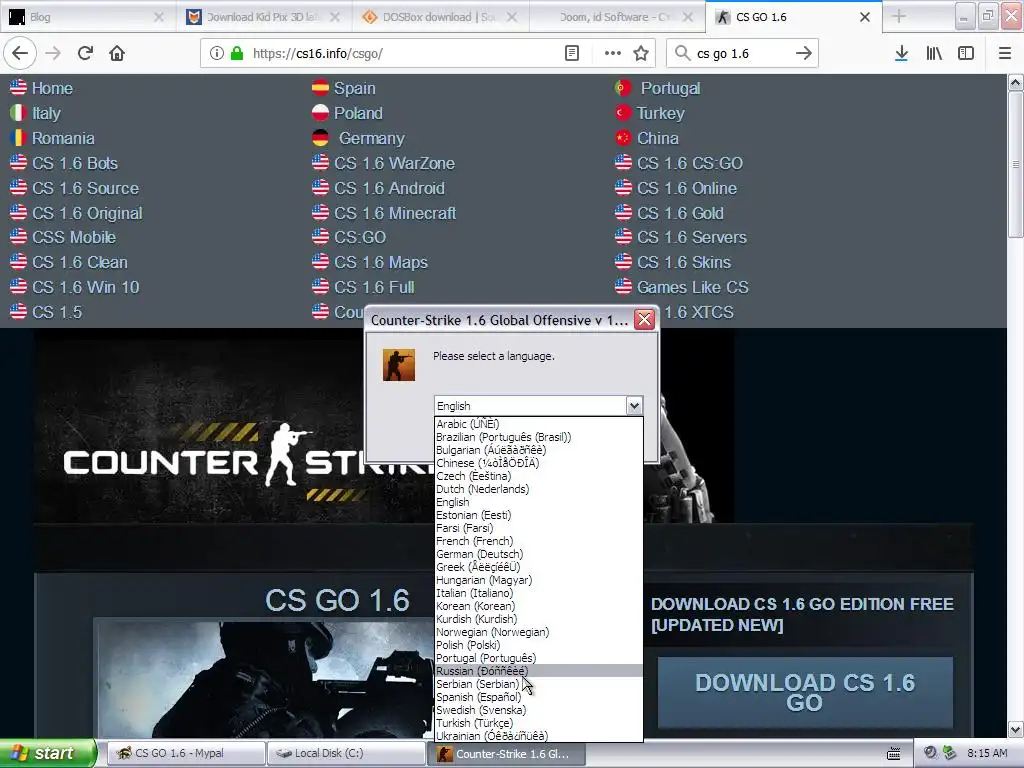The height and width of the screenshot is (768, 1024).
Task: Click the scrollbar down arrow
Action: [x=1016, y=729]
